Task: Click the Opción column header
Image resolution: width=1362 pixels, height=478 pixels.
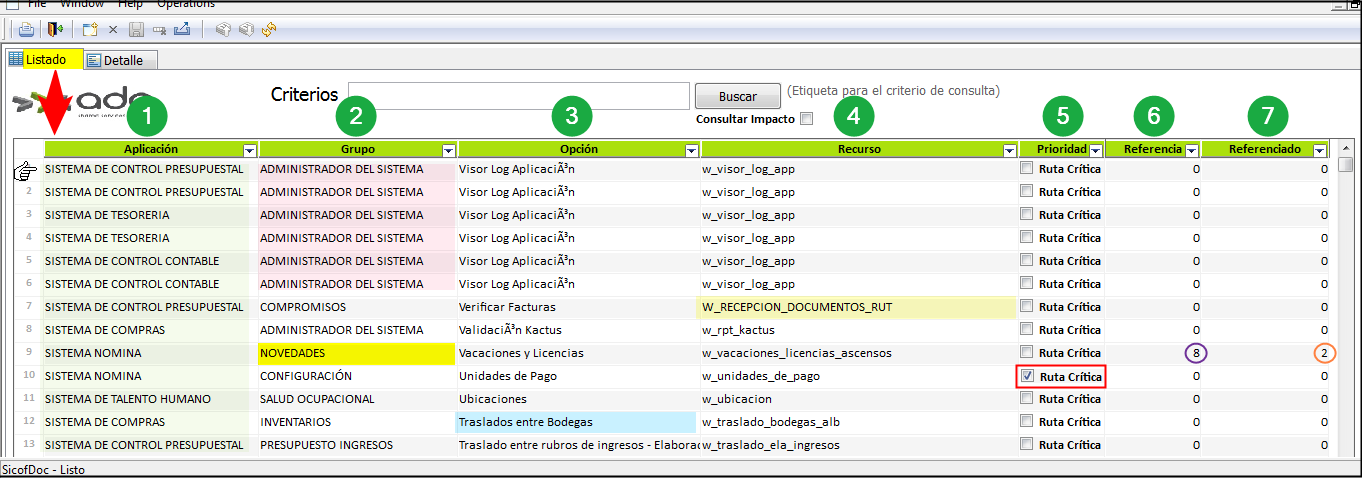Action: pos(570,149)
